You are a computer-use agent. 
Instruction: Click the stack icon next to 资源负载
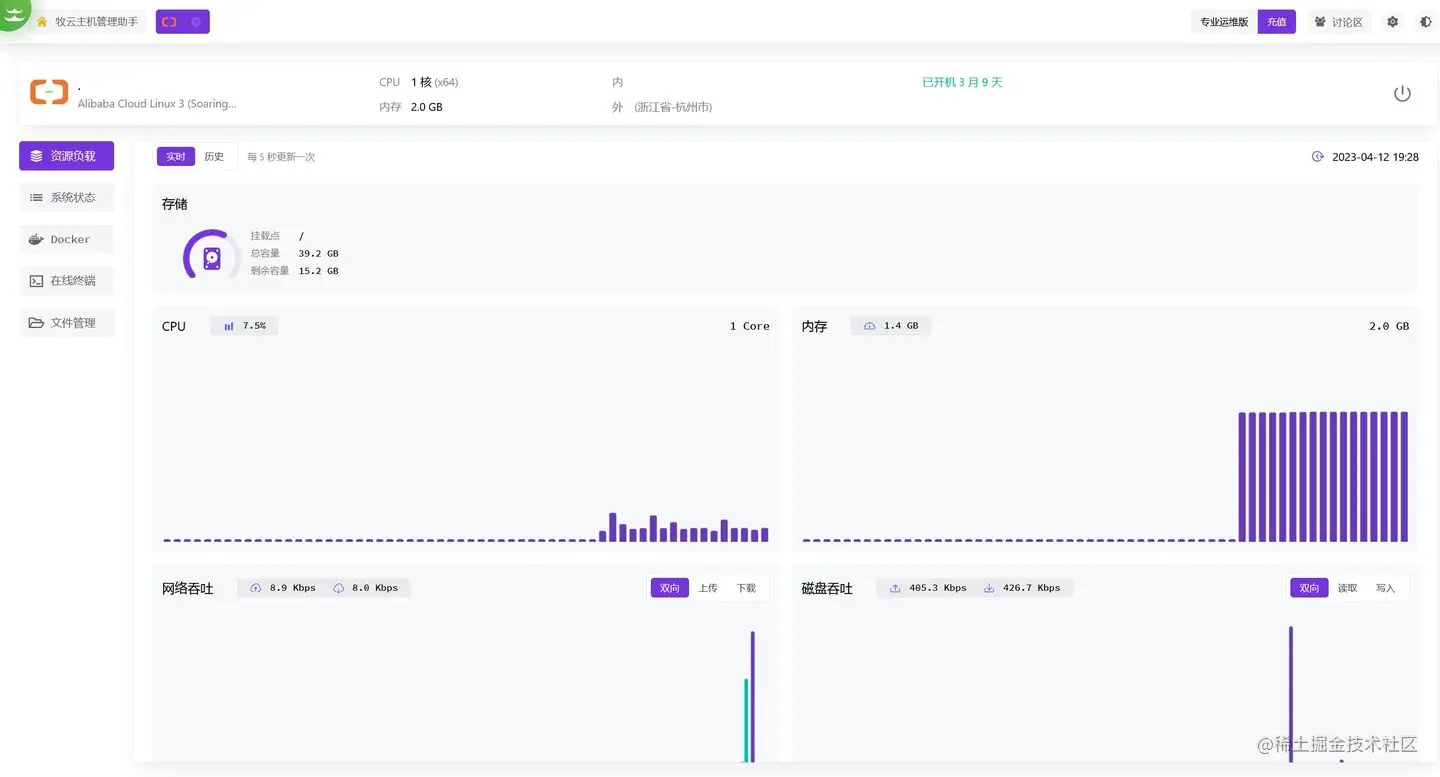click(37, 156)
